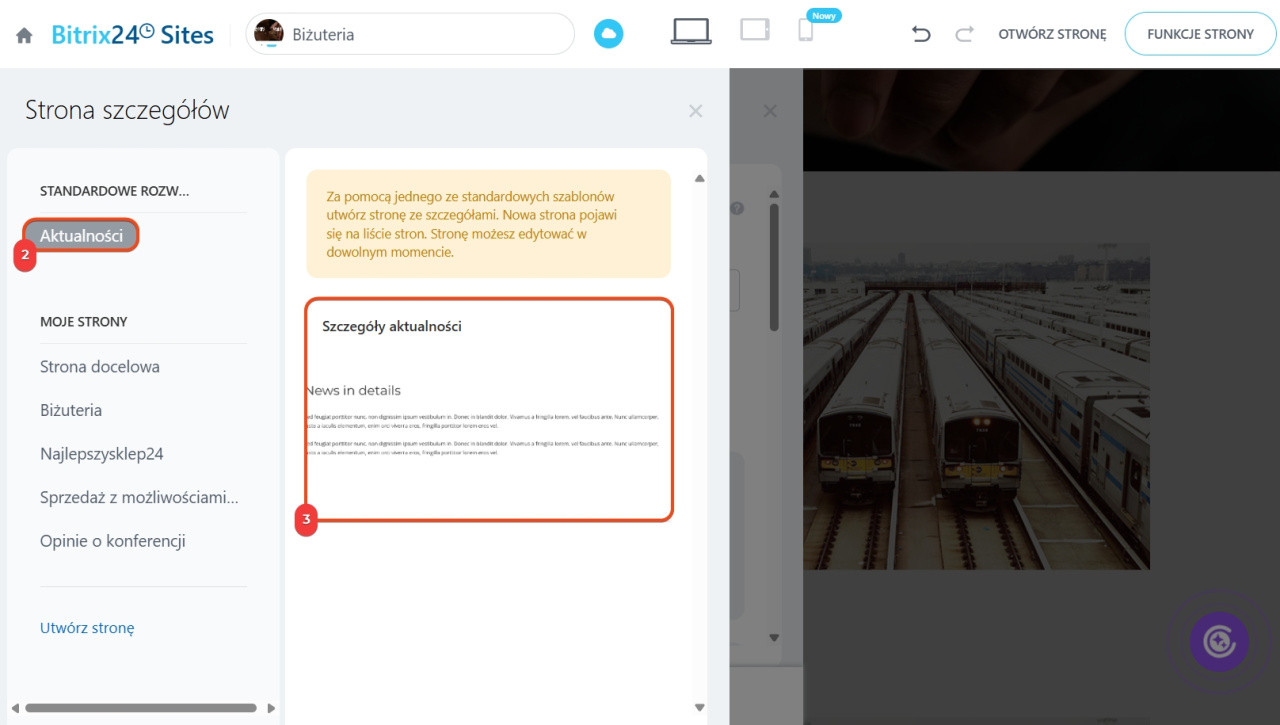Click left arrow of sidebar horizontal scrollbar
Image resolution: width=1280 pixels, height=725 pixels.
pyautogui.click(x=15, y=708)
